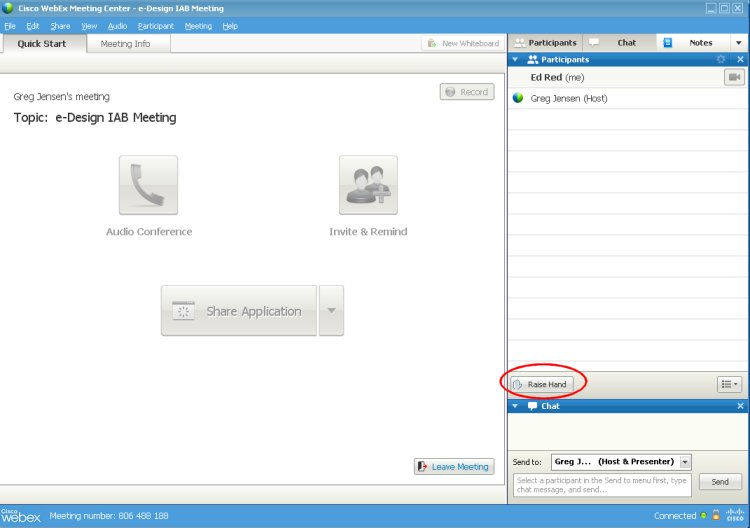Open the Send to recipient dropdown
Viewport: 750px width, 528px height.
685,462
